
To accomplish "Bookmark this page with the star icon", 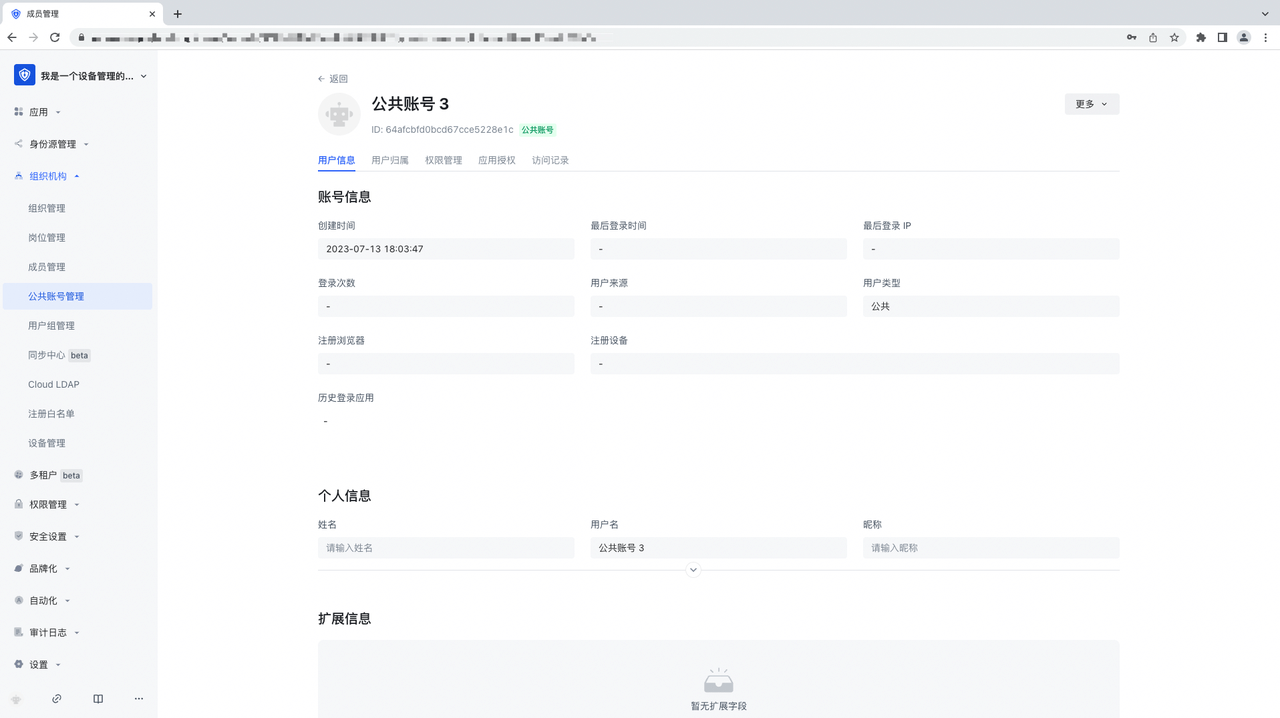I will [1174, 37].
